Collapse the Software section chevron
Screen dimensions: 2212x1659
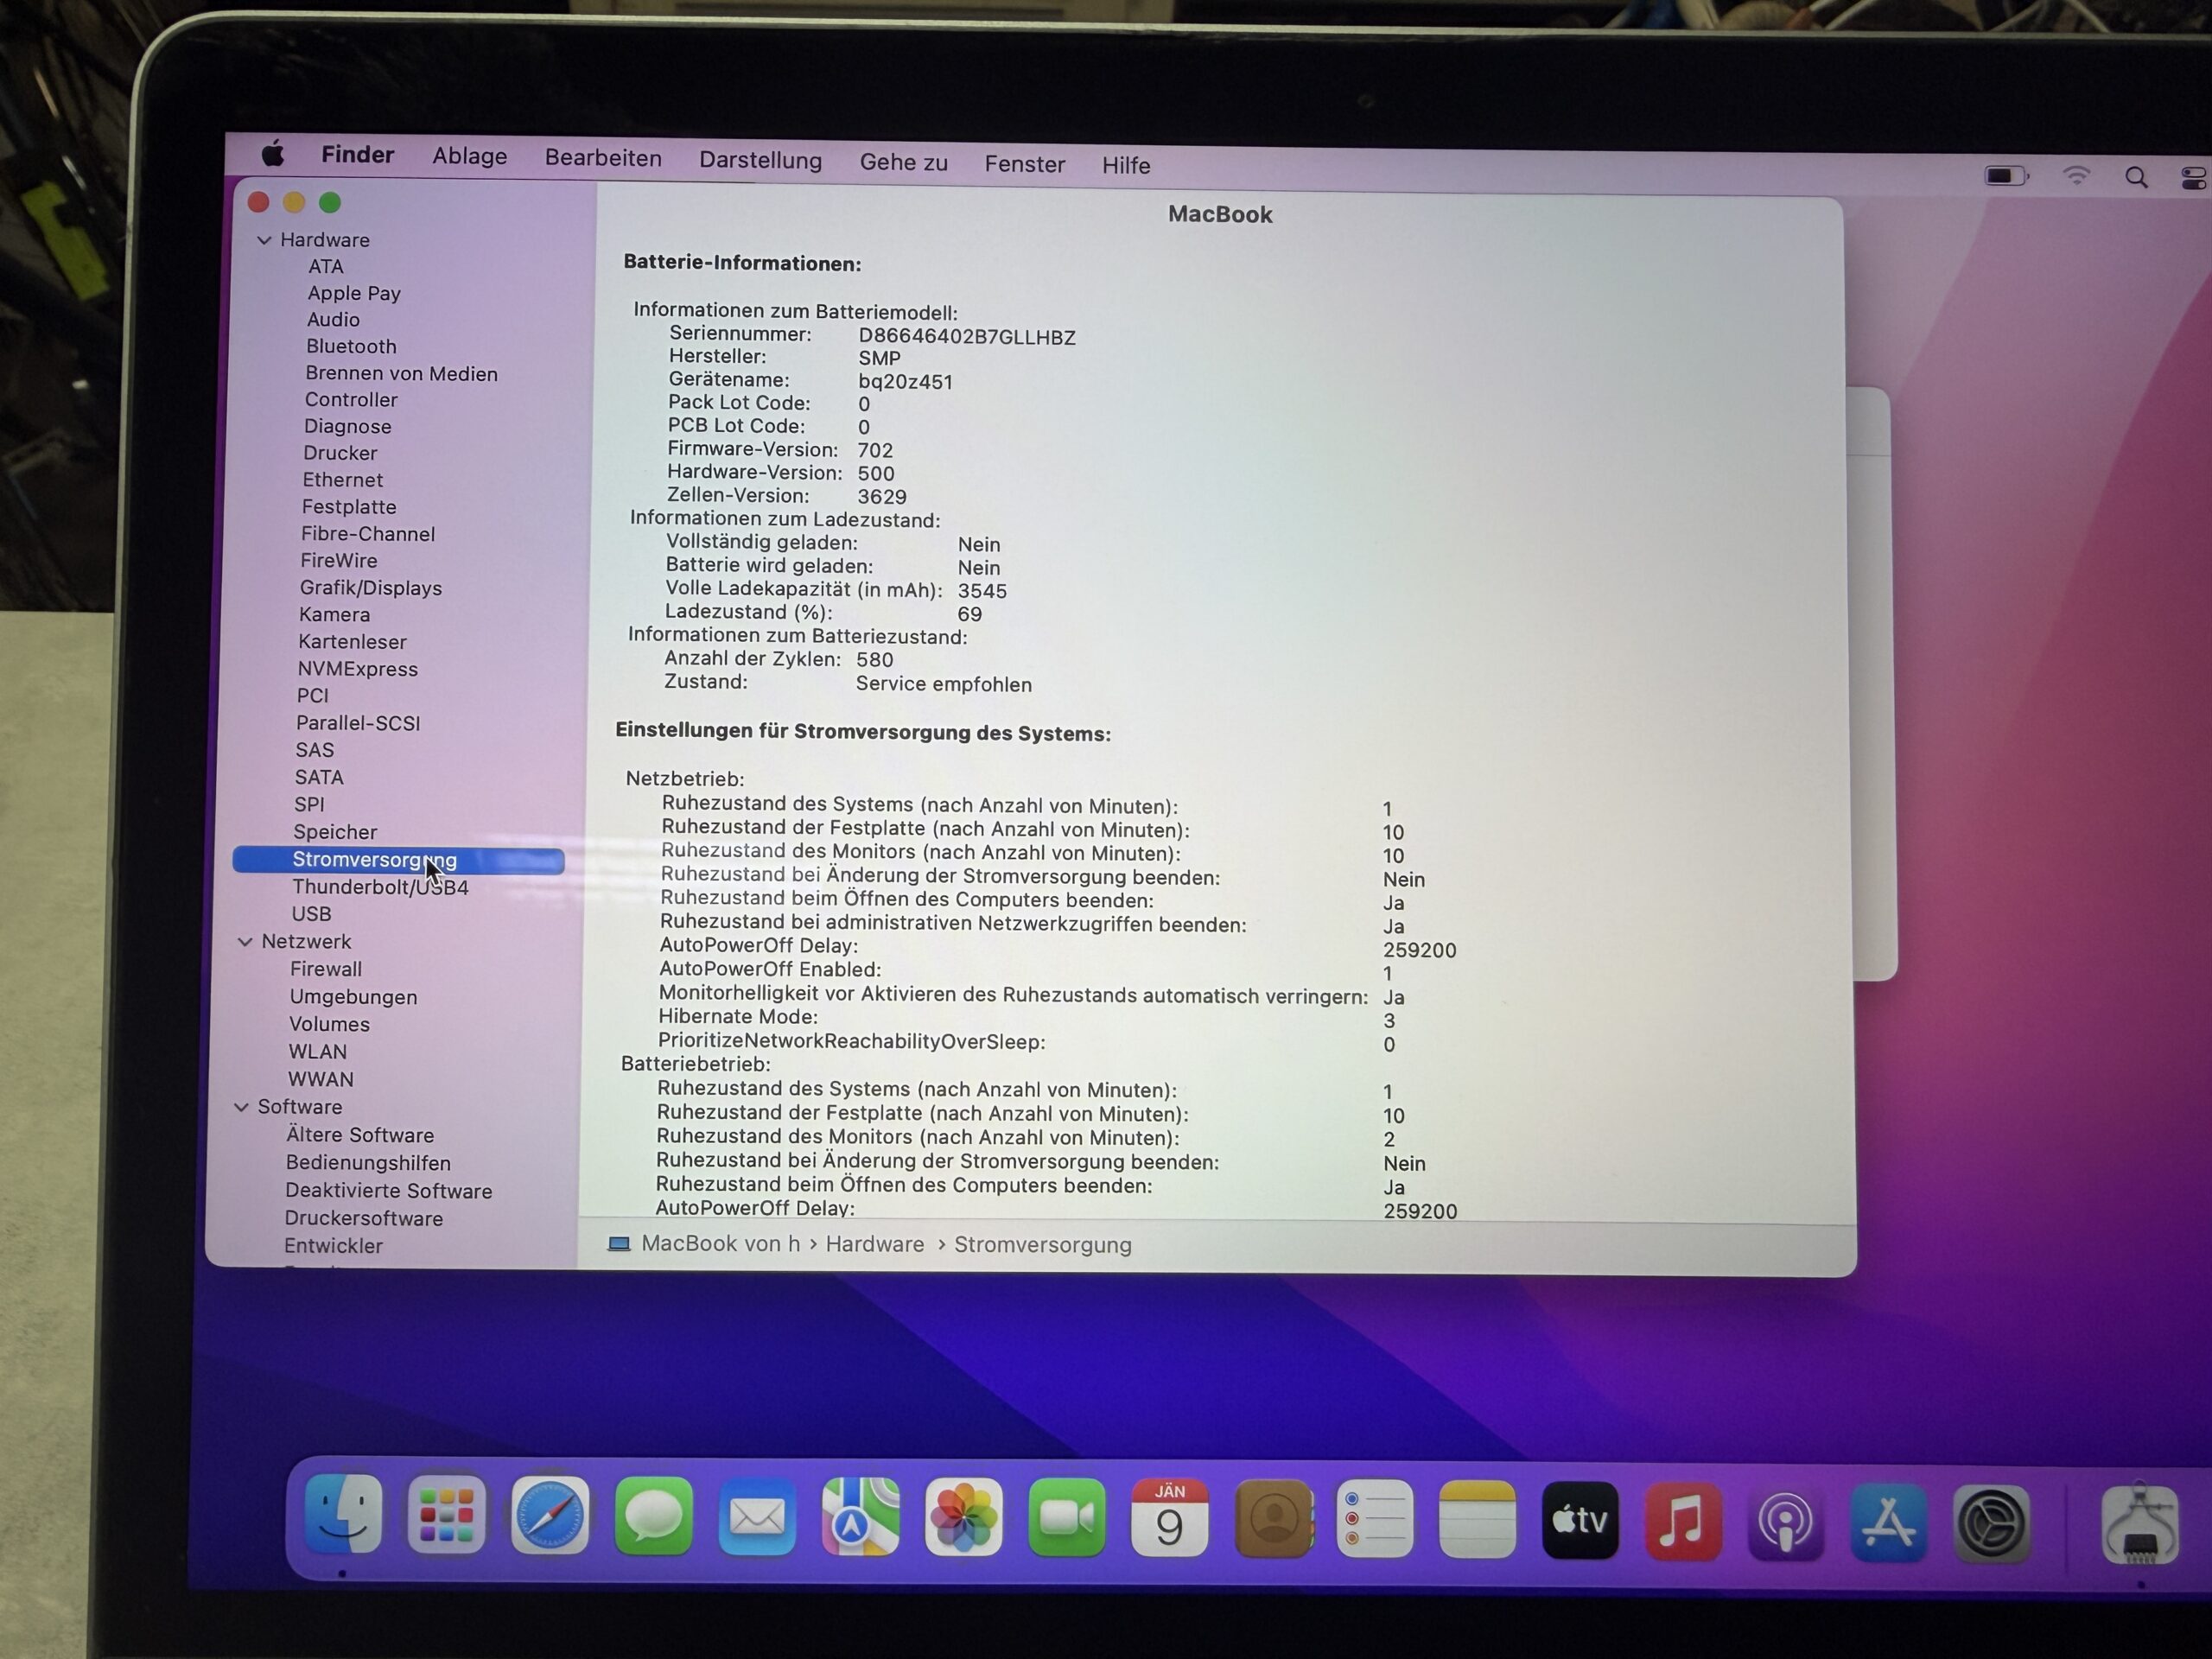[241, 1107]
